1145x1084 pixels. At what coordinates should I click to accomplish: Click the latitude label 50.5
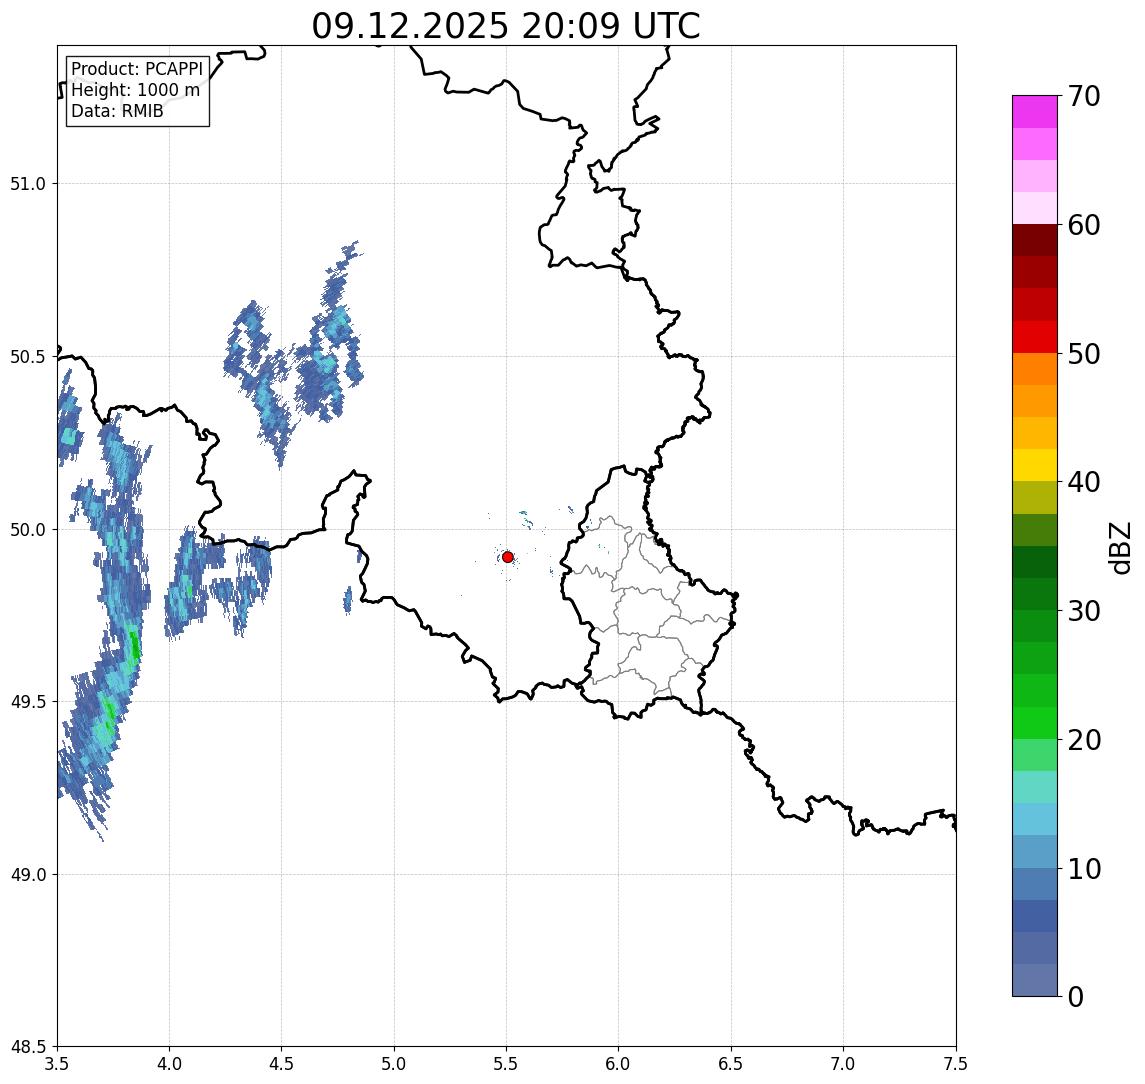point(28,357)
